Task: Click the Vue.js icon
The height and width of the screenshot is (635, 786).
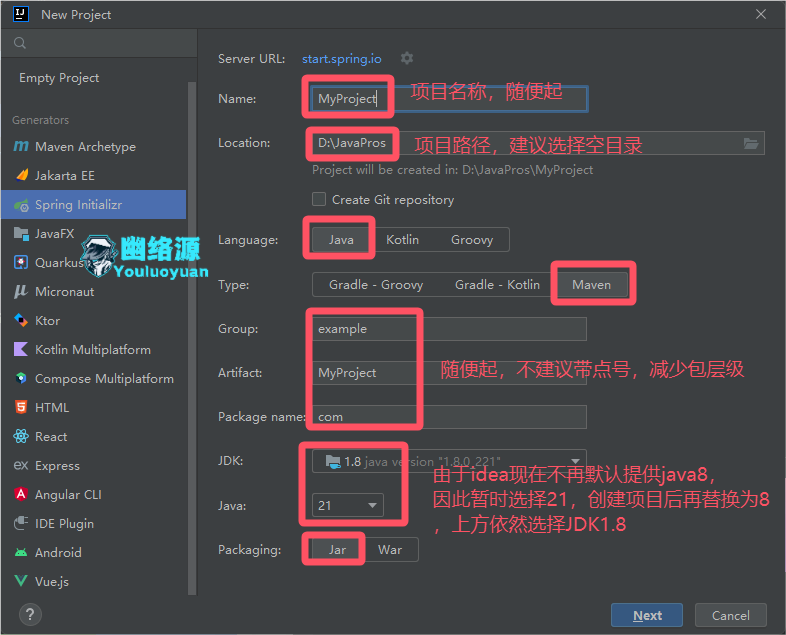Action: coord(21,581)
